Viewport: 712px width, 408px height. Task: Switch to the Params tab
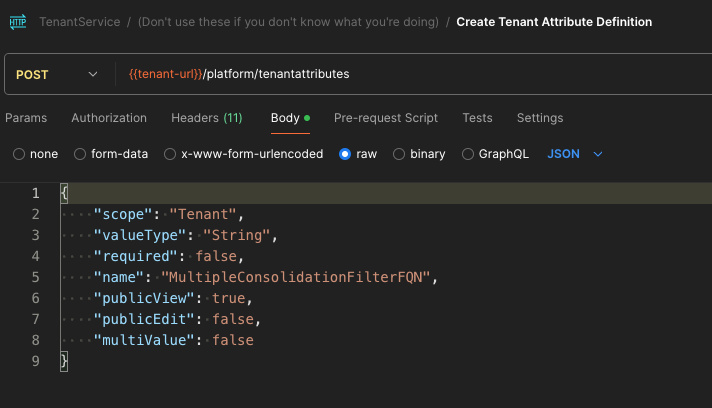[x=26, y=118]
